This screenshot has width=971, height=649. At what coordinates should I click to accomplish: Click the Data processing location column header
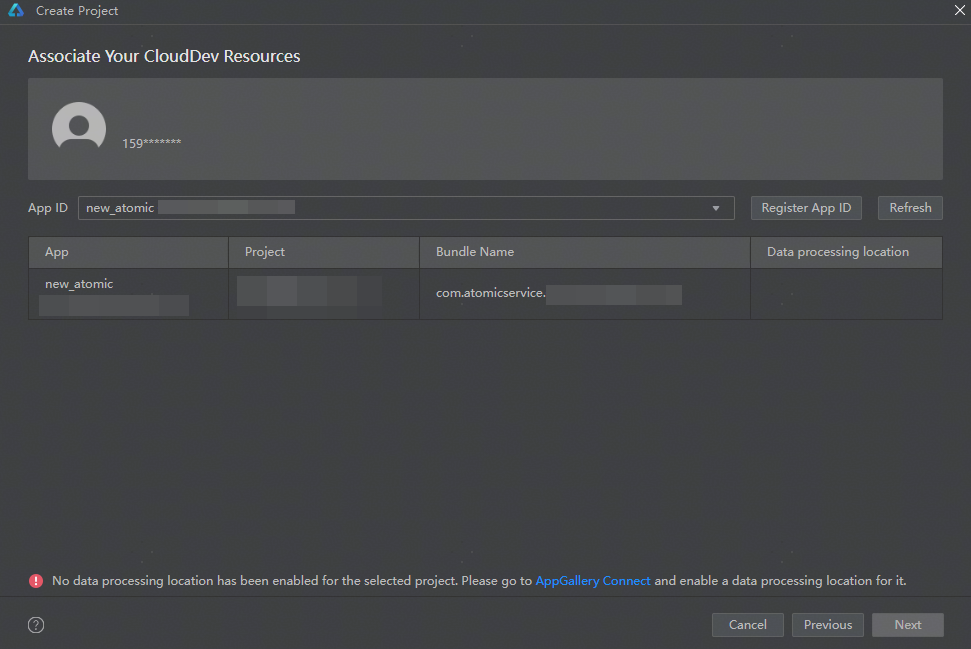[x=838, y=252]
